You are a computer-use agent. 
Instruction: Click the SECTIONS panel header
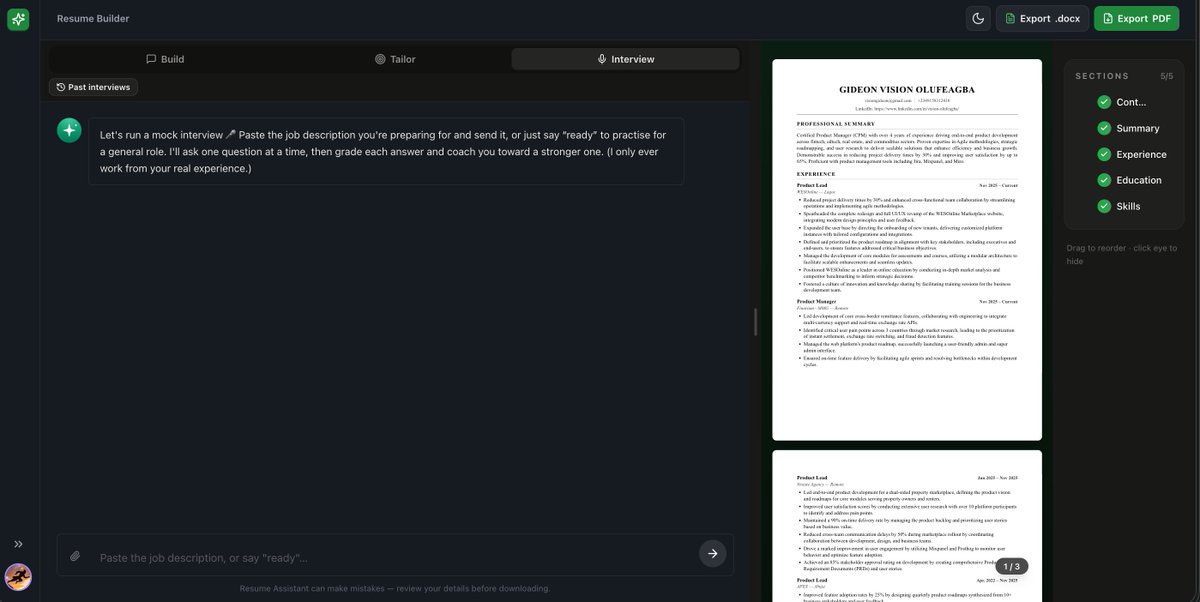(1102, 76)
